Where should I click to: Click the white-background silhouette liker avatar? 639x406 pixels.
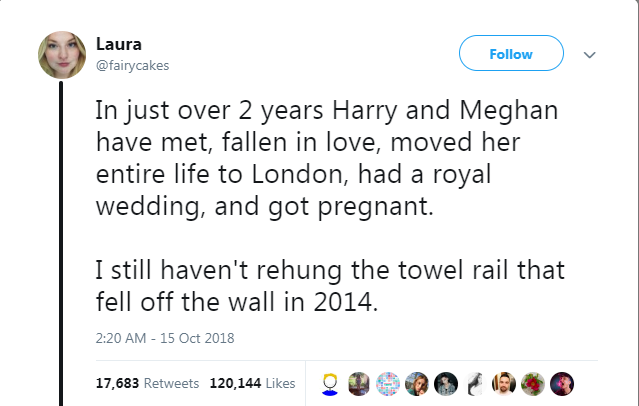[476, 383]
